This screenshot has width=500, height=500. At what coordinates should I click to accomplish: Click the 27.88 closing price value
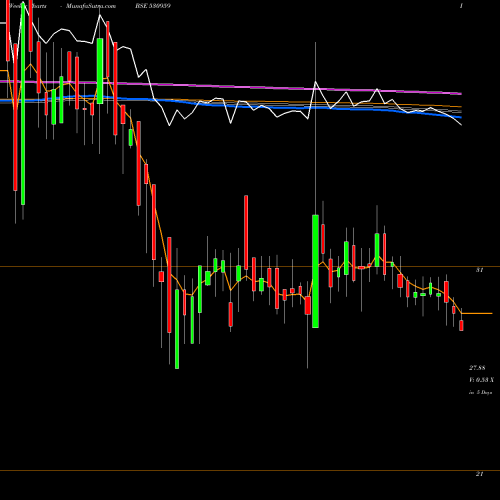tap(477, 368)
